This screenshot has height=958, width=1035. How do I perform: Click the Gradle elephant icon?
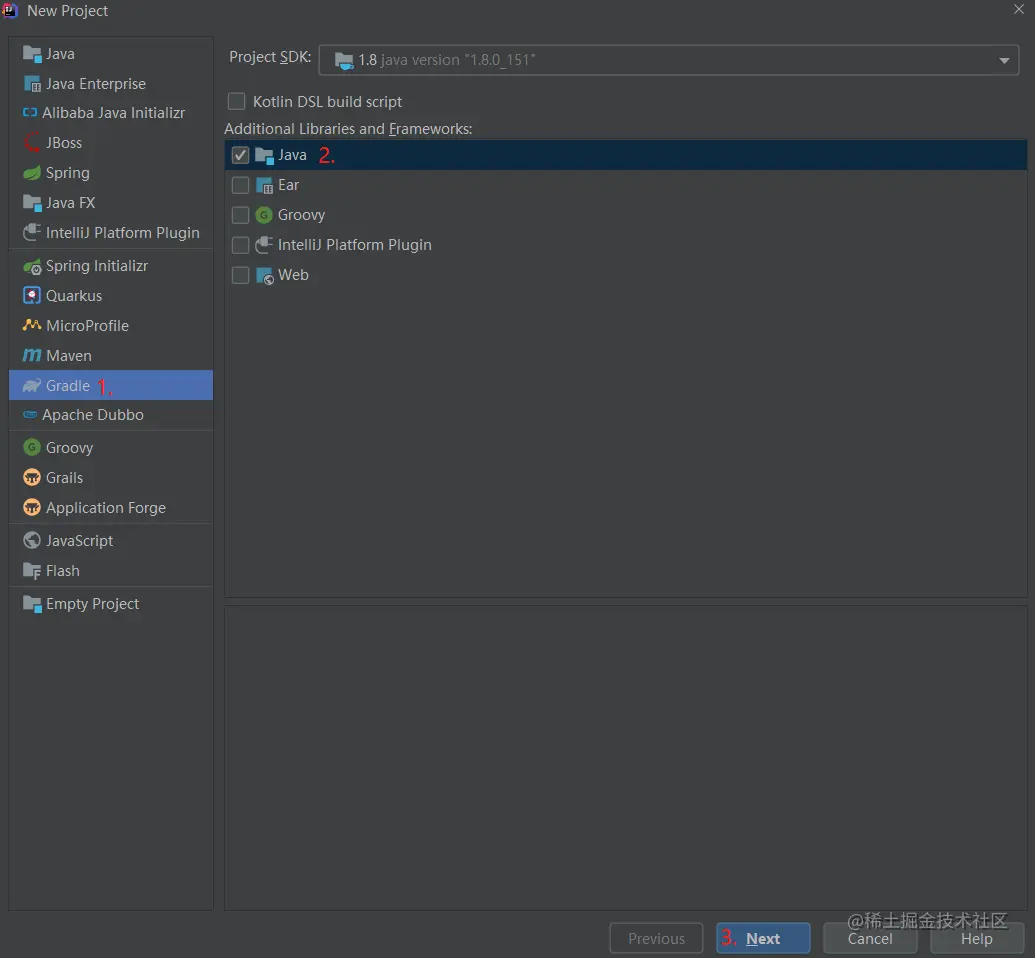point(32,386)
